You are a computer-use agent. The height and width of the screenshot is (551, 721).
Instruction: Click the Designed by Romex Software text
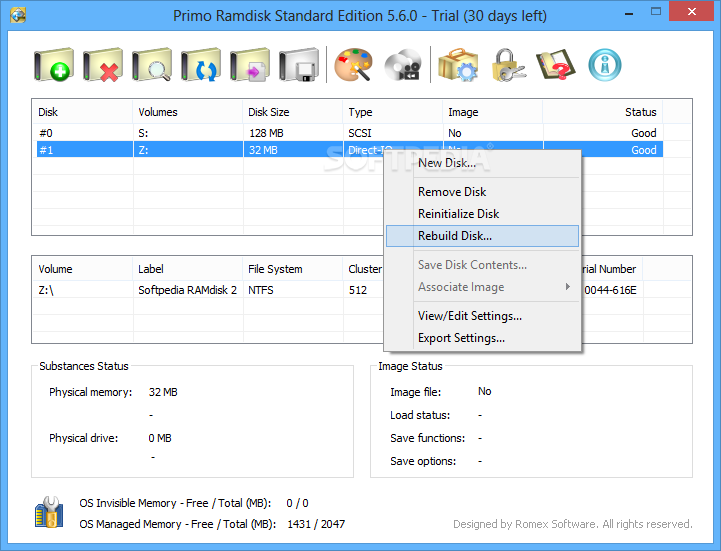pyautogui.click(x=572, y=524)
